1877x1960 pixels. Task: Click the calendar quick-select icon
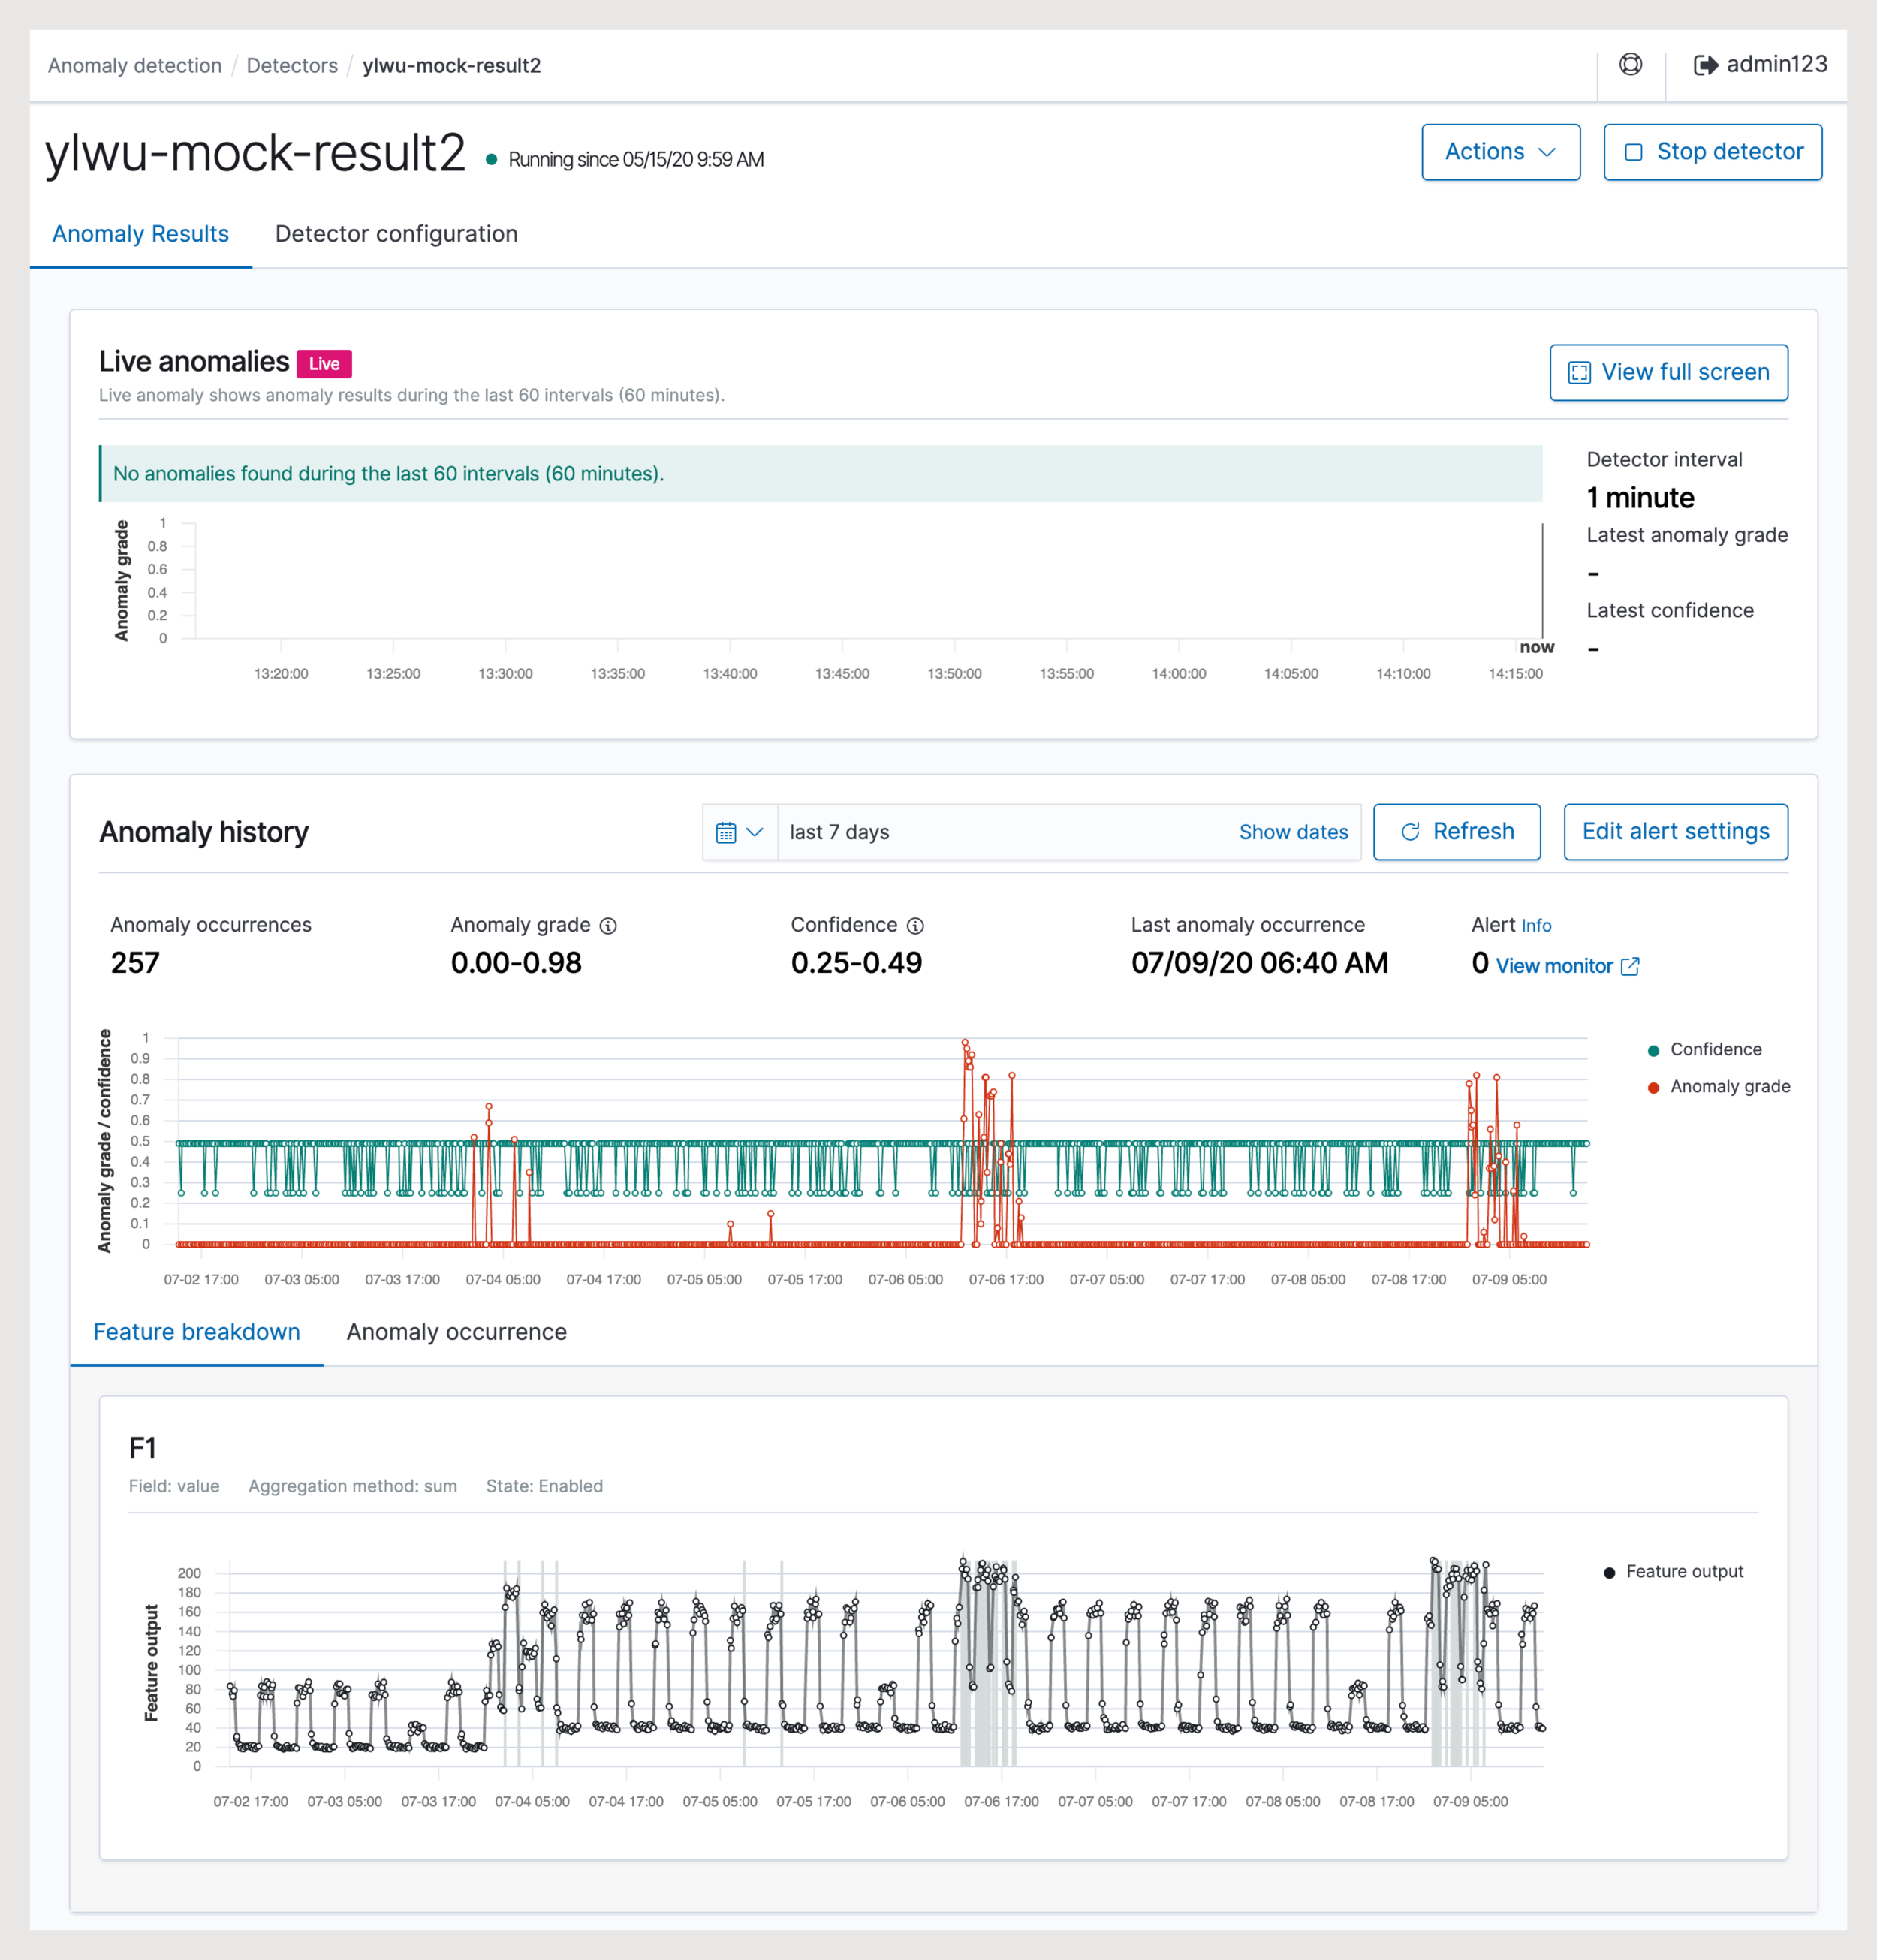726,832
